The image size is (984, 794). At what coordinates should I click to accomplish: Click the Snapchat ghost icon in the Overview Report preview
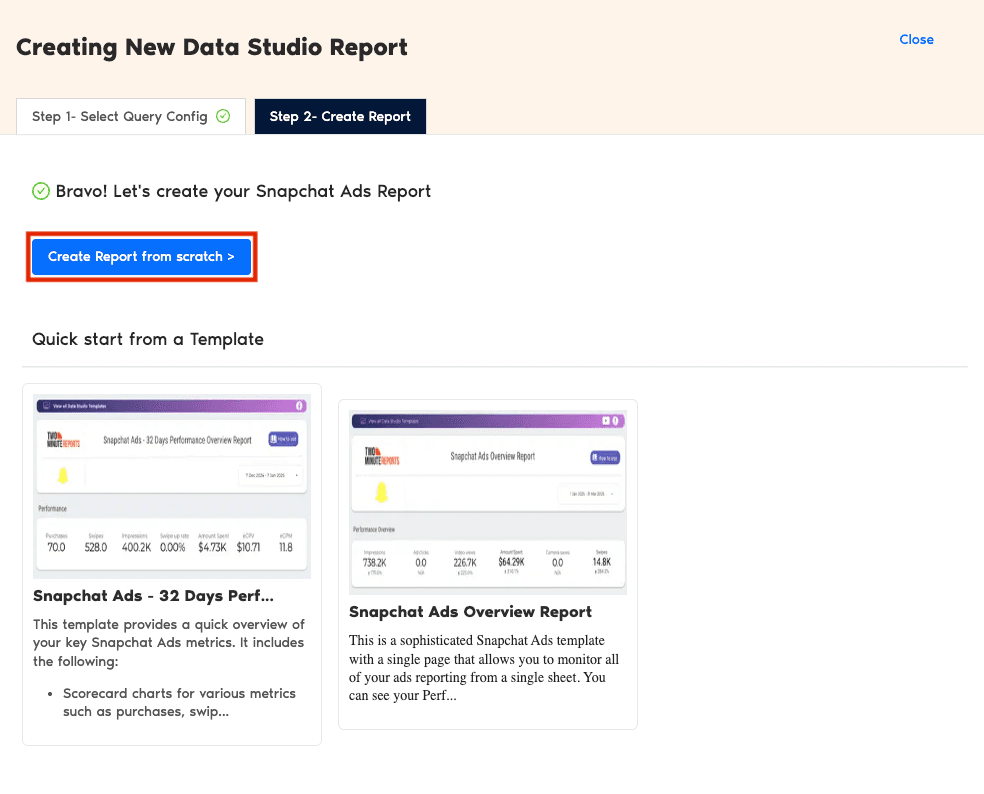coord(381,493)
